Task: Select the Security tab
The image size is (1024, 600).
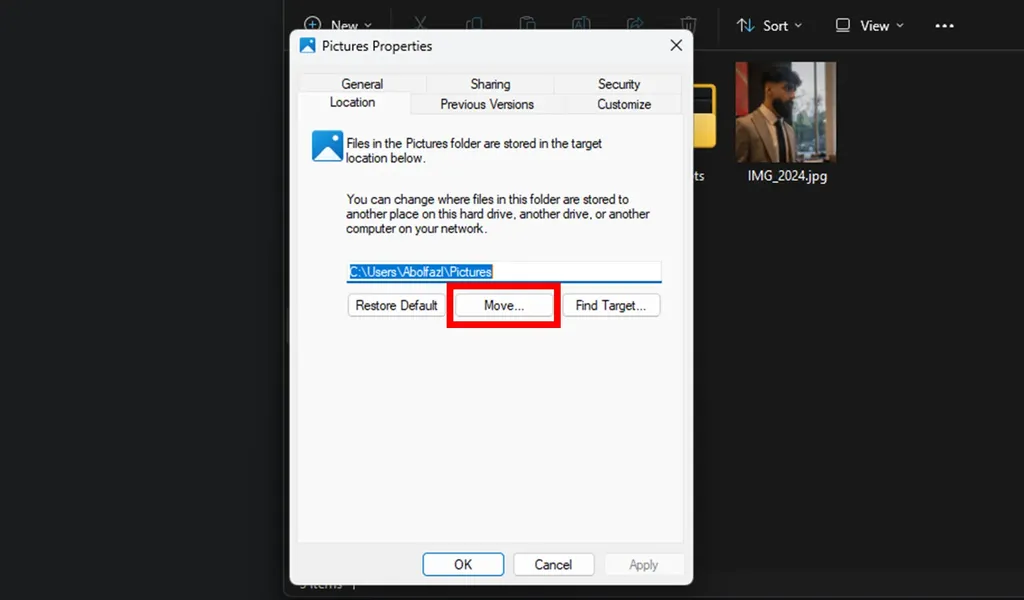Action: tap(619, 84)
